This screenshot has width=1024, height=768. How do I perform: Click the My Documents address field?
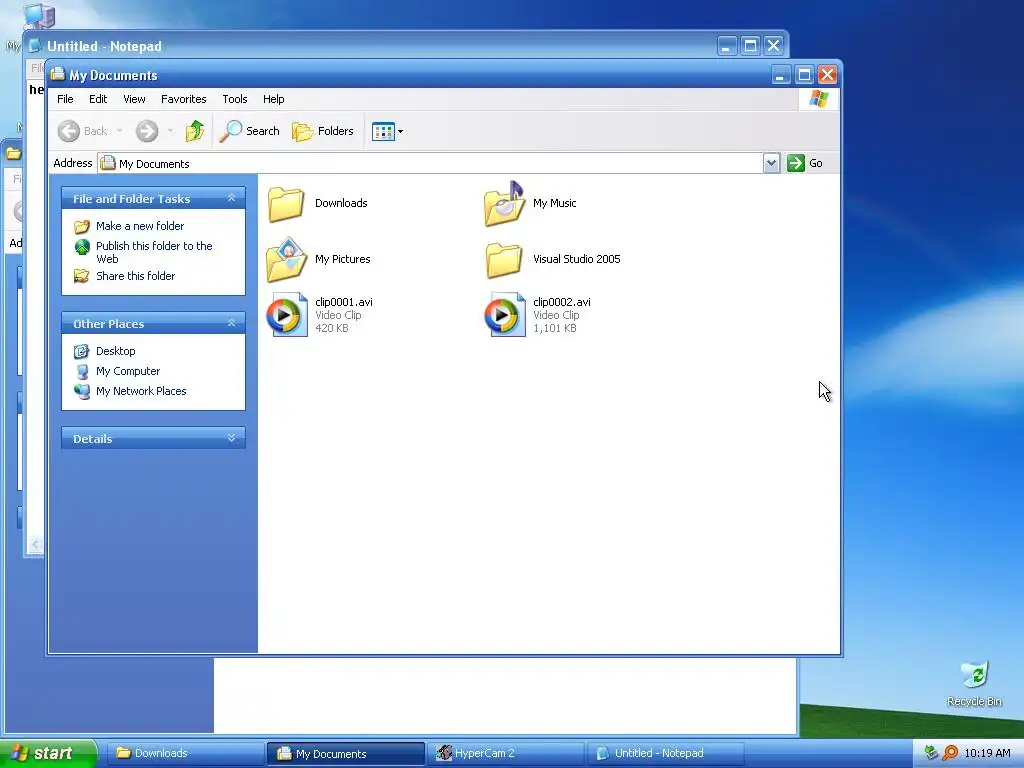click(x=430, y=163)
